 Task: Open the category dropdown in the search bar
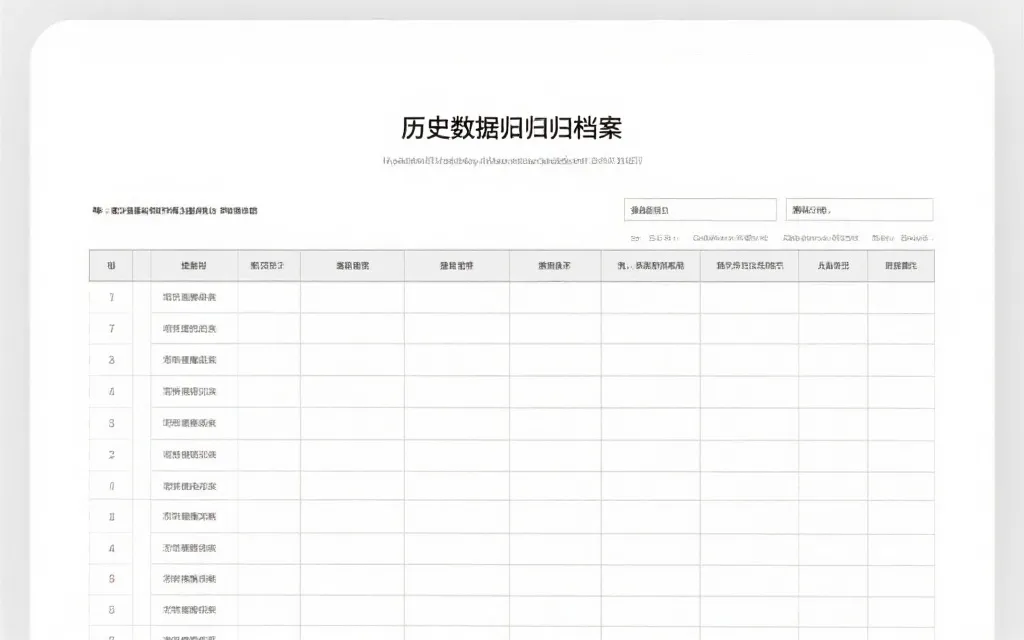[860, 209]
